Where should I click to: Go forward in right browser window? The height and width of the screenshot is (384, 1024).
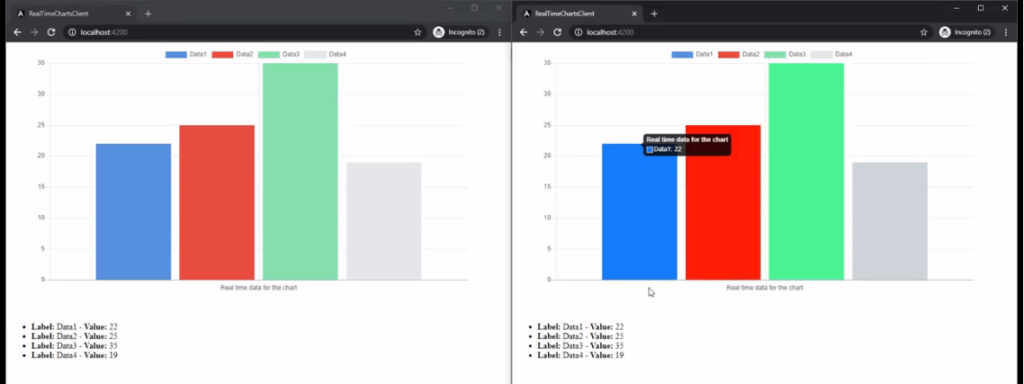(540, 32)
